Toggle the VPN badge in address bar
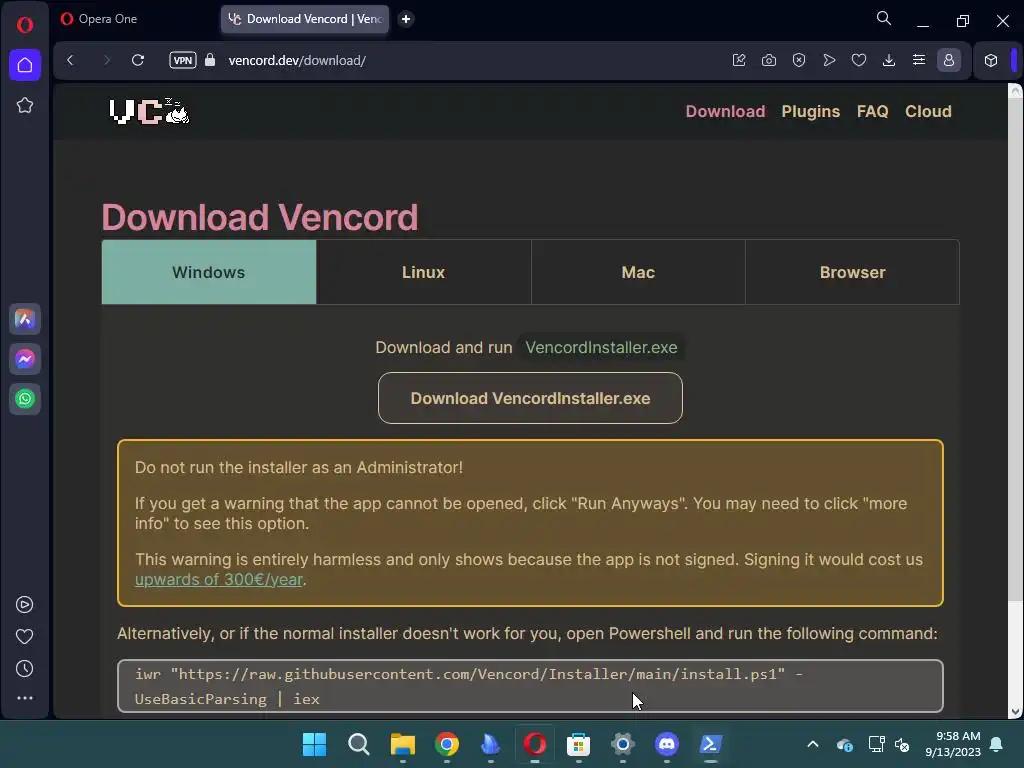The image size is (1024, 768). coord(183,60)
